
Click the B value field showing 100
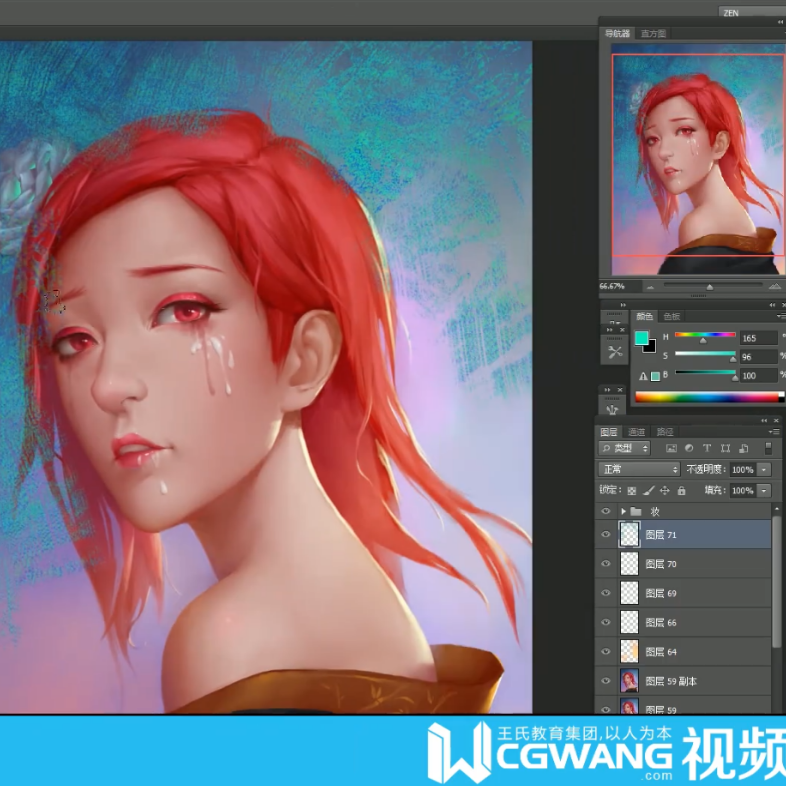click(757, 375)
